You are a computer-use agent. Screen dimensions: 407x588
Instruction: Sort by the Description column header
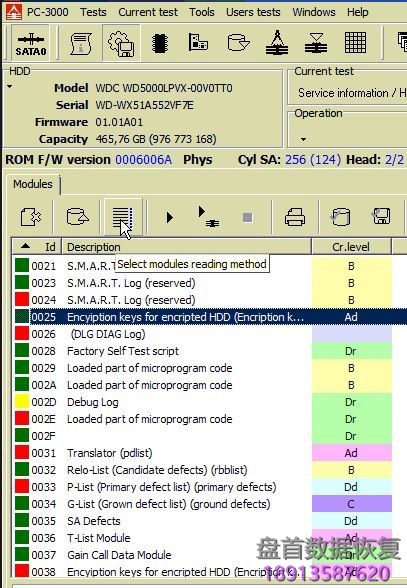[x=186, y=247]
